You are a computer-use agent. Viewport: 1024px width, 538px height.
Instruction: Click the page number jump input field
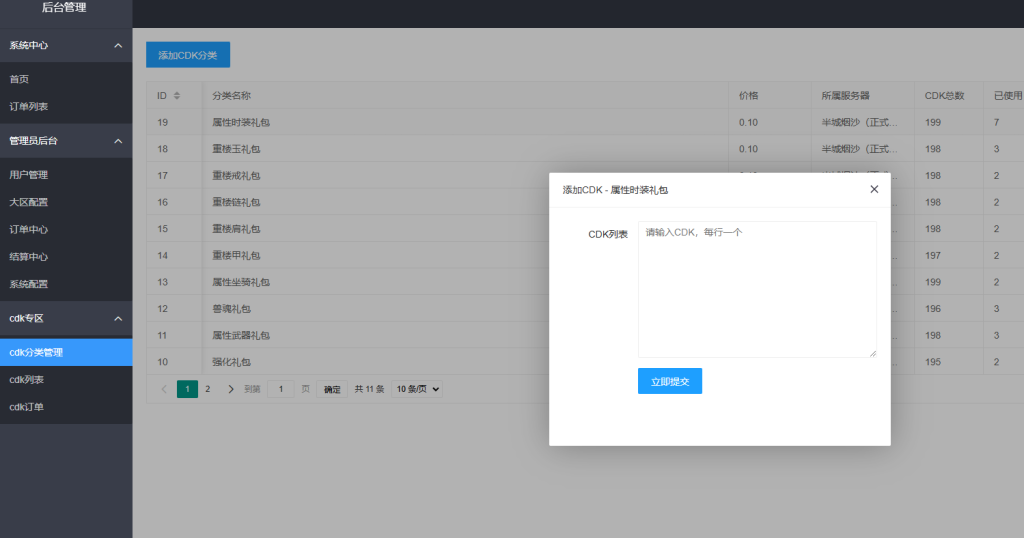pyautogui.click(x=281, y=389)
